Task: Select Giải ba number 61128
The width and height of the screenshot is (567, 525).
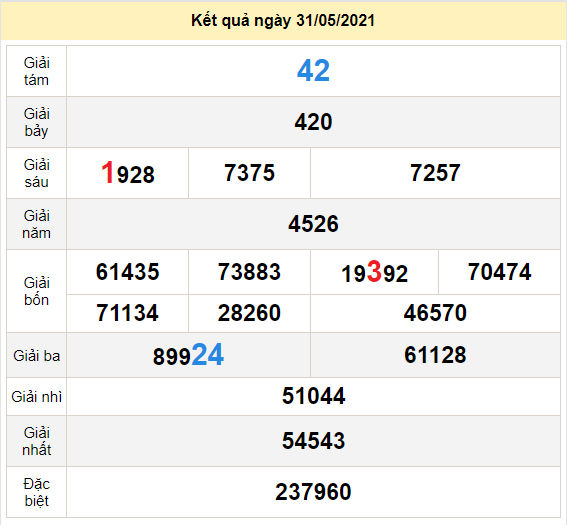Action: pyautogui.click(x=435, y=355)
